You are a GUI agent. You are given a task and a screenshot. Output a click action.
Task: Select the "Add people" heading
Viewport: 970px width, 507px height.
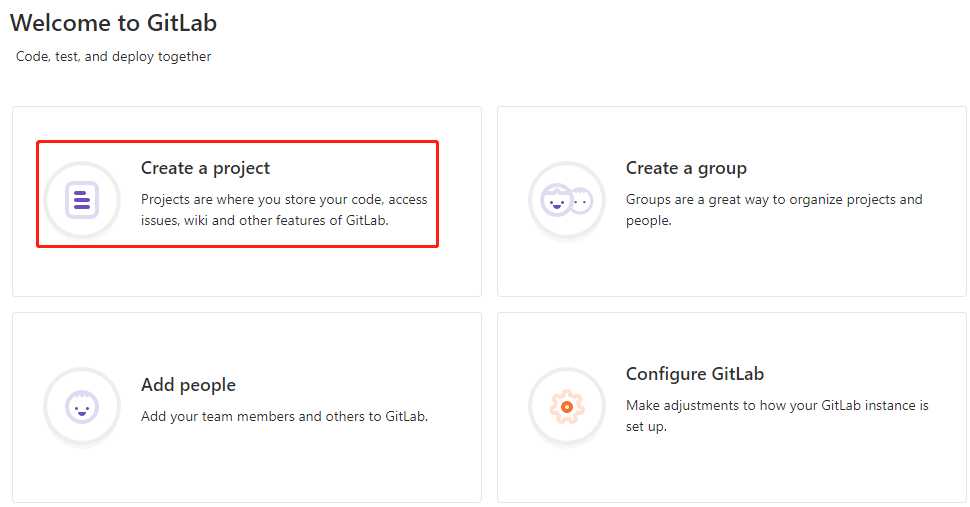[x=188, y=385]
